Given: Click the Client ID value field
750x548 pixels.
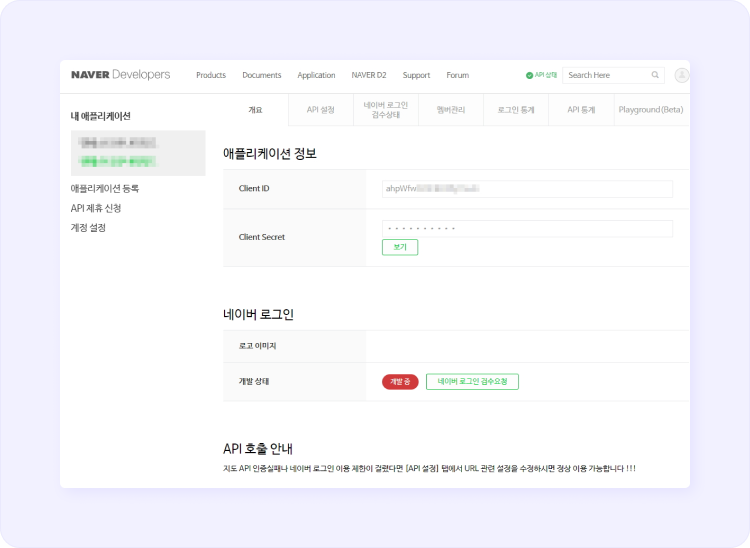Looking at the screenshot, I should coord(527,189).
